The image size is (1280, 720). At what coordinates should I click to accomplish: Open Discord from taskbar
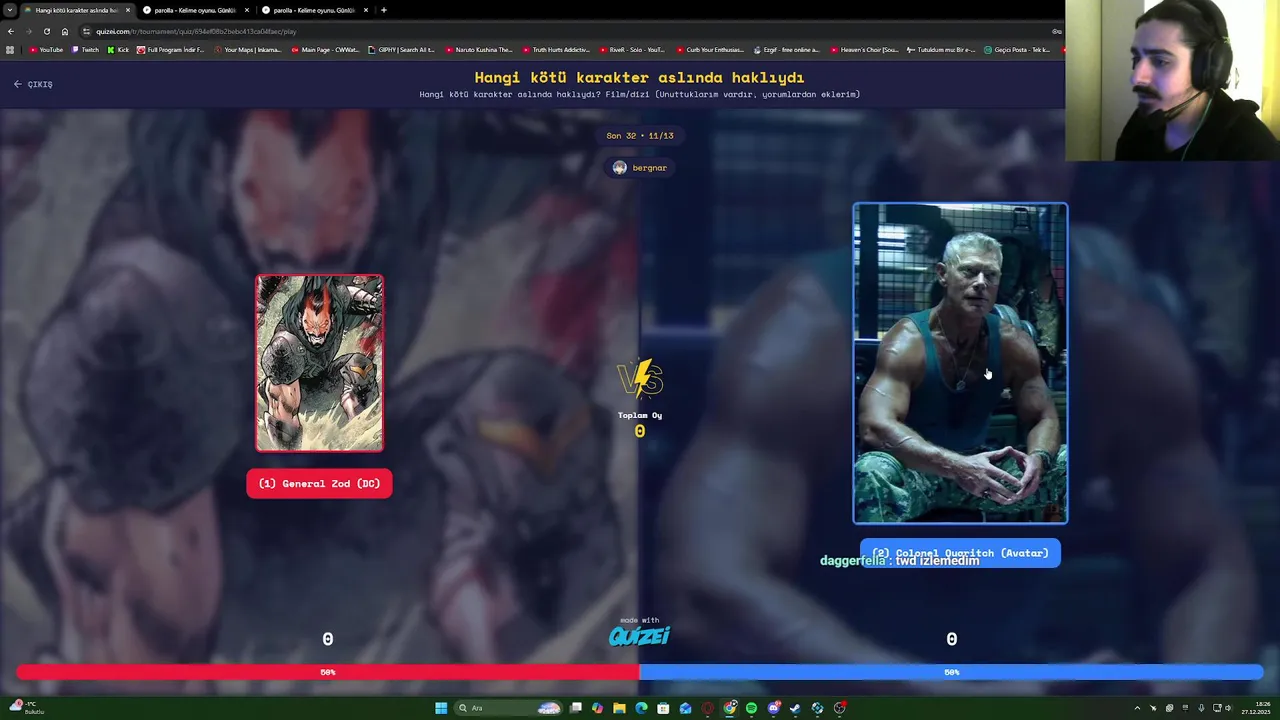click(x=773, y=708)
